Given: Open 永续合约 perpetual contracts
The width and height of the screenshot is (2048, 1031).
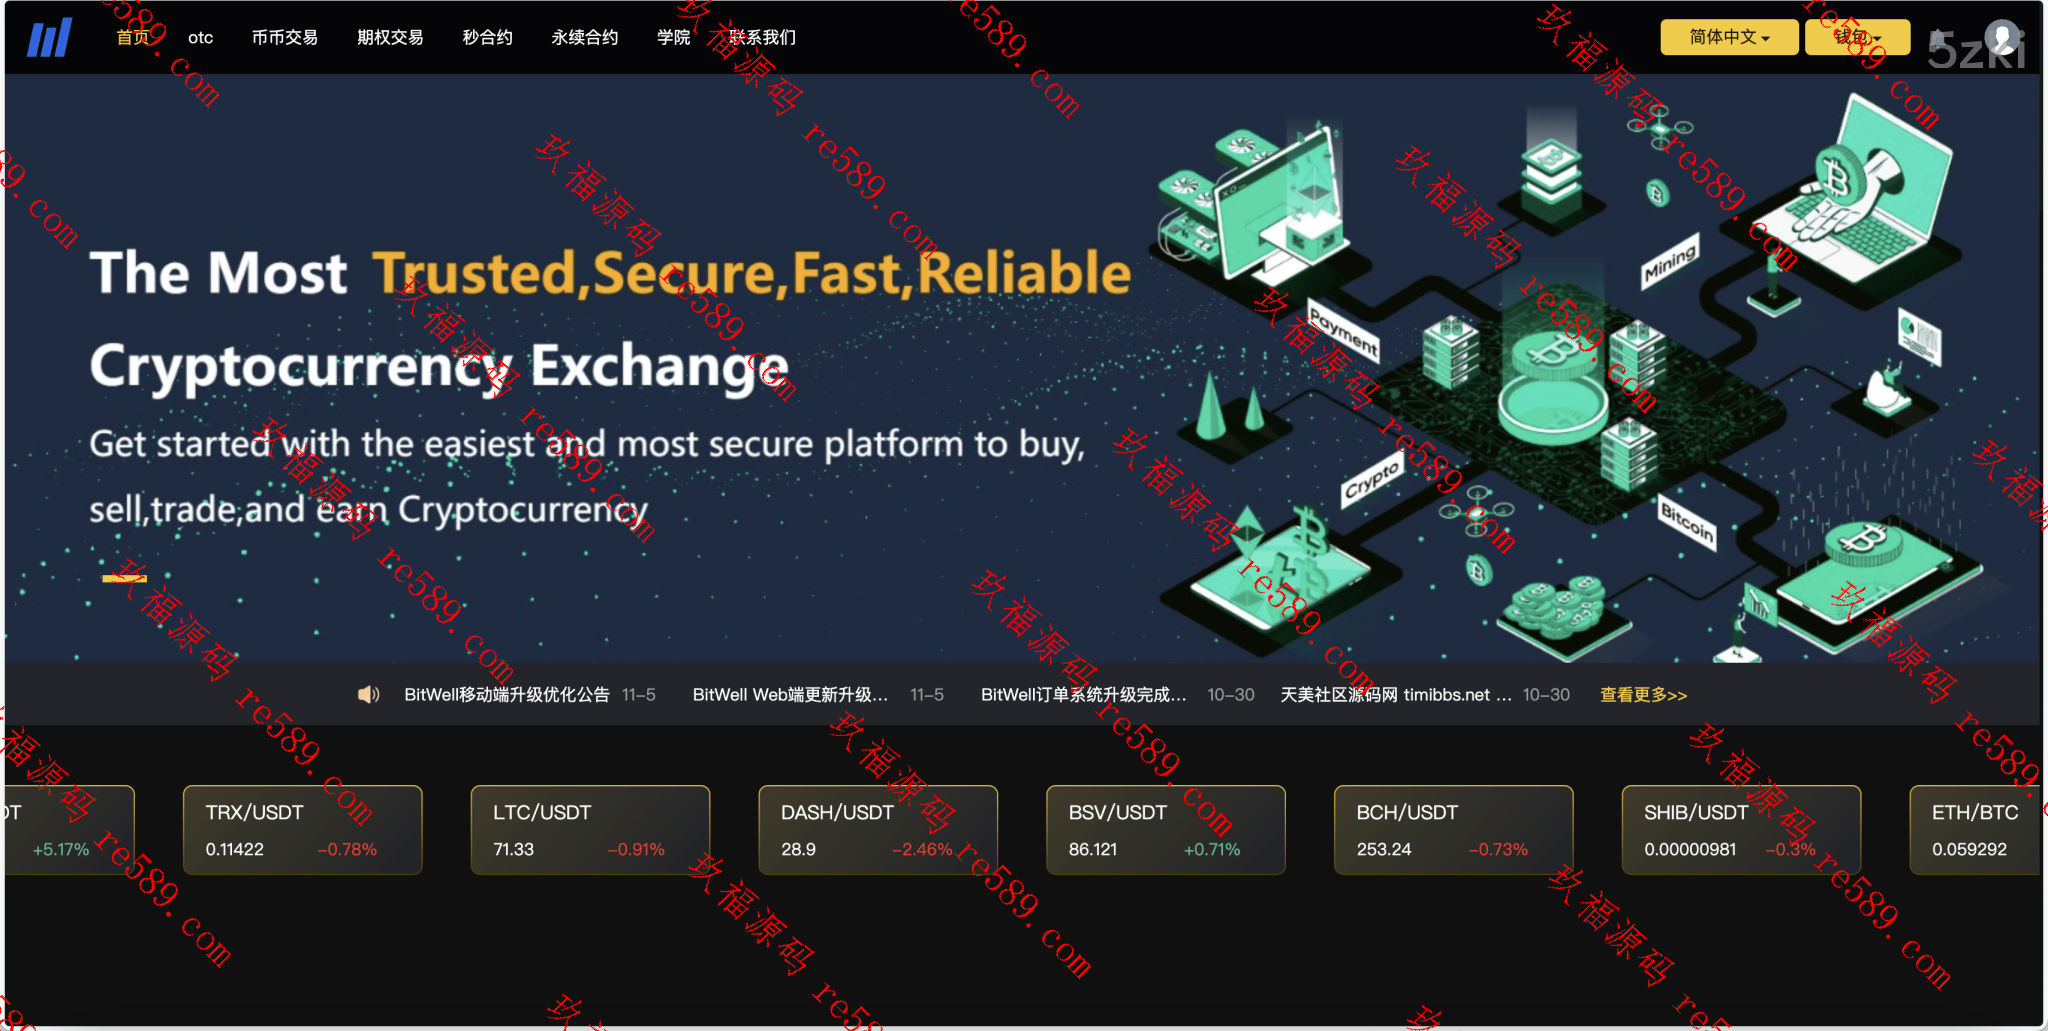Looking at the screenshot, I should point(585,37).
